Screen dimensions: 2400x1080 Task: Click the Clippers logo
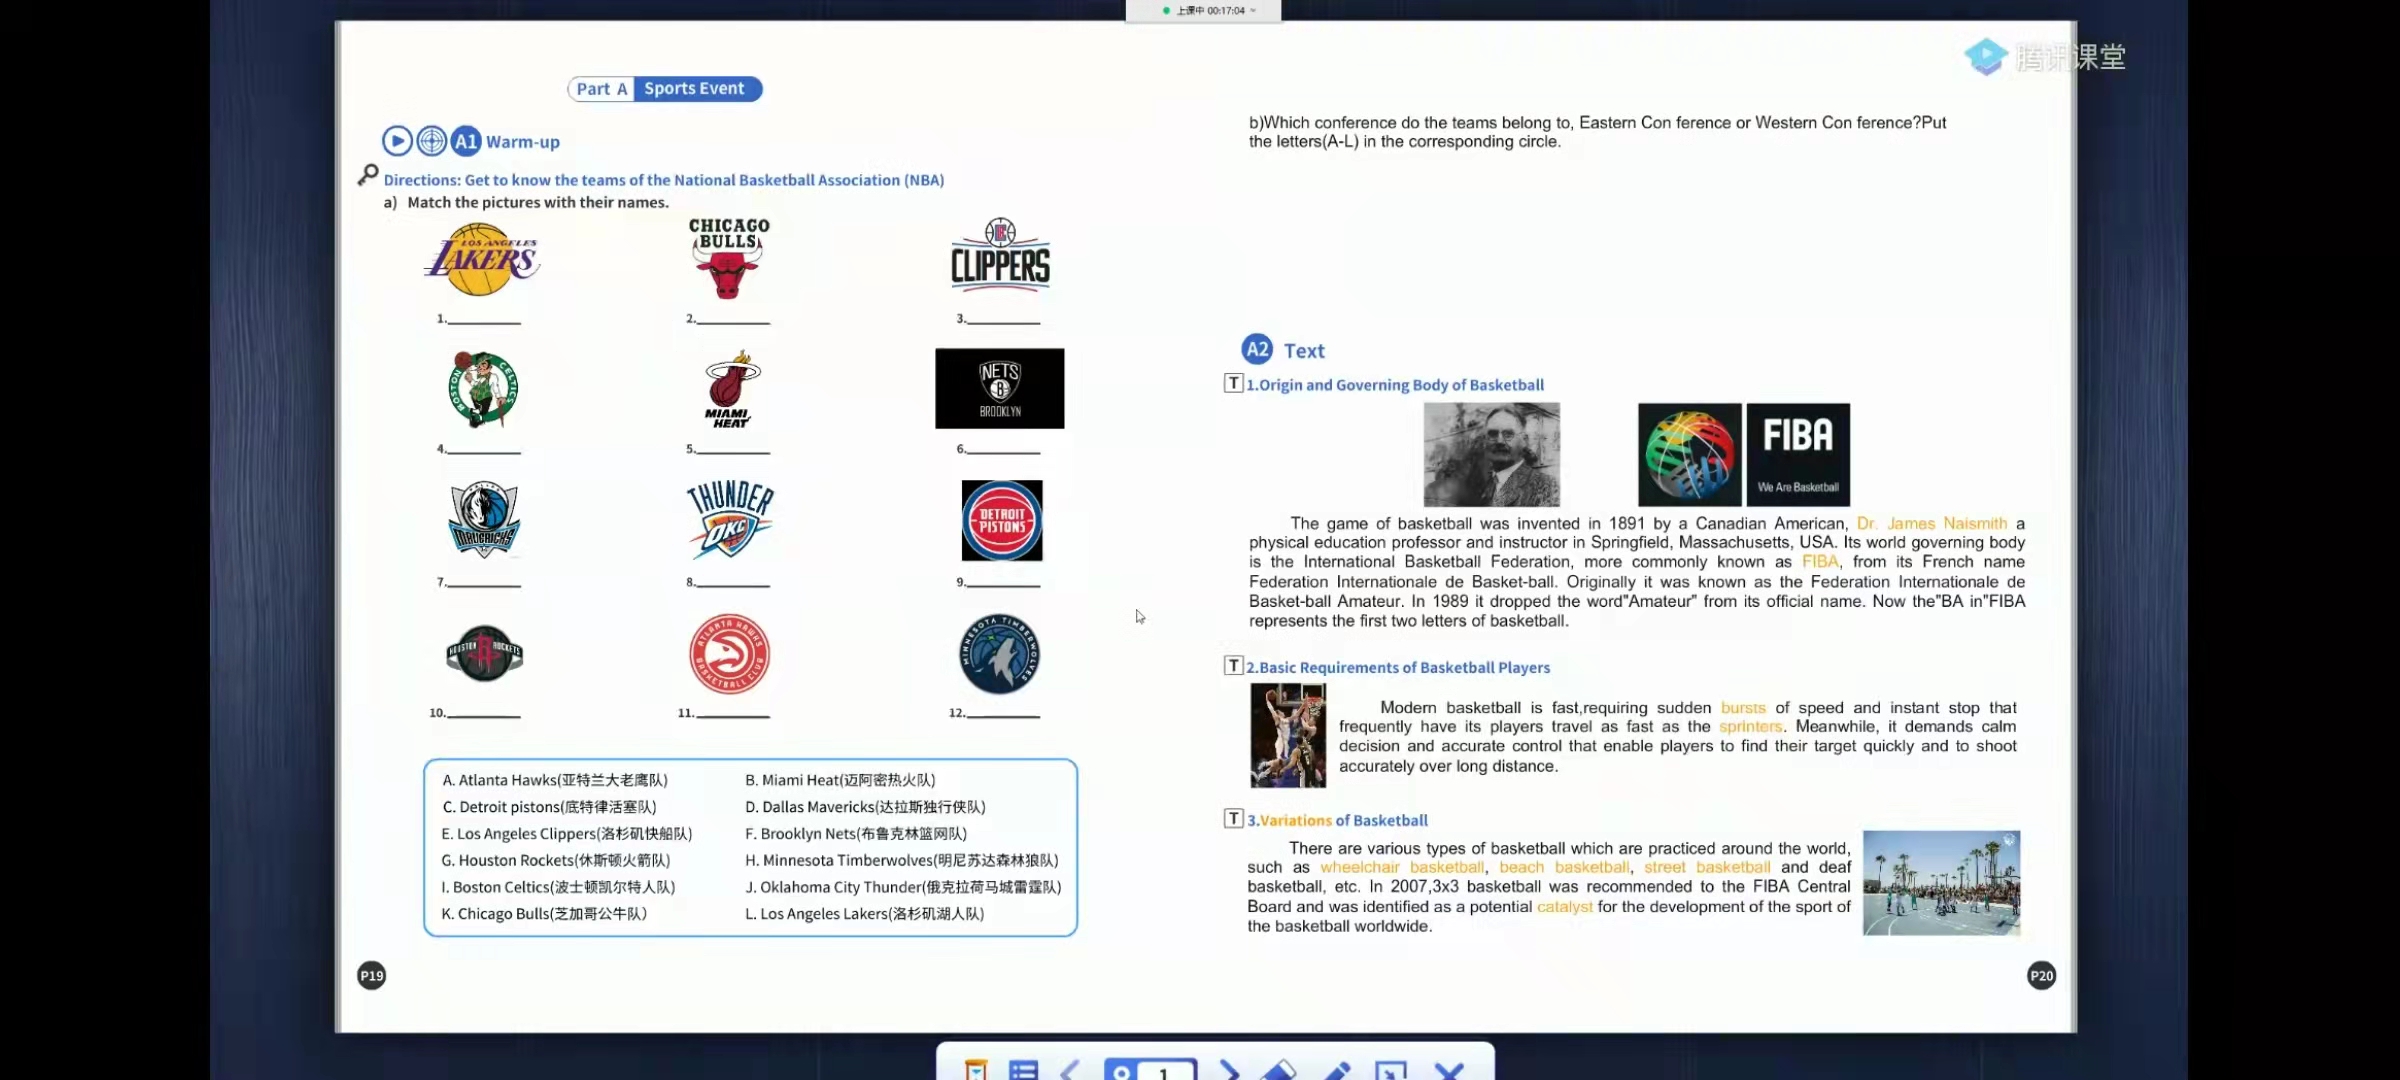click(1000, 254)
